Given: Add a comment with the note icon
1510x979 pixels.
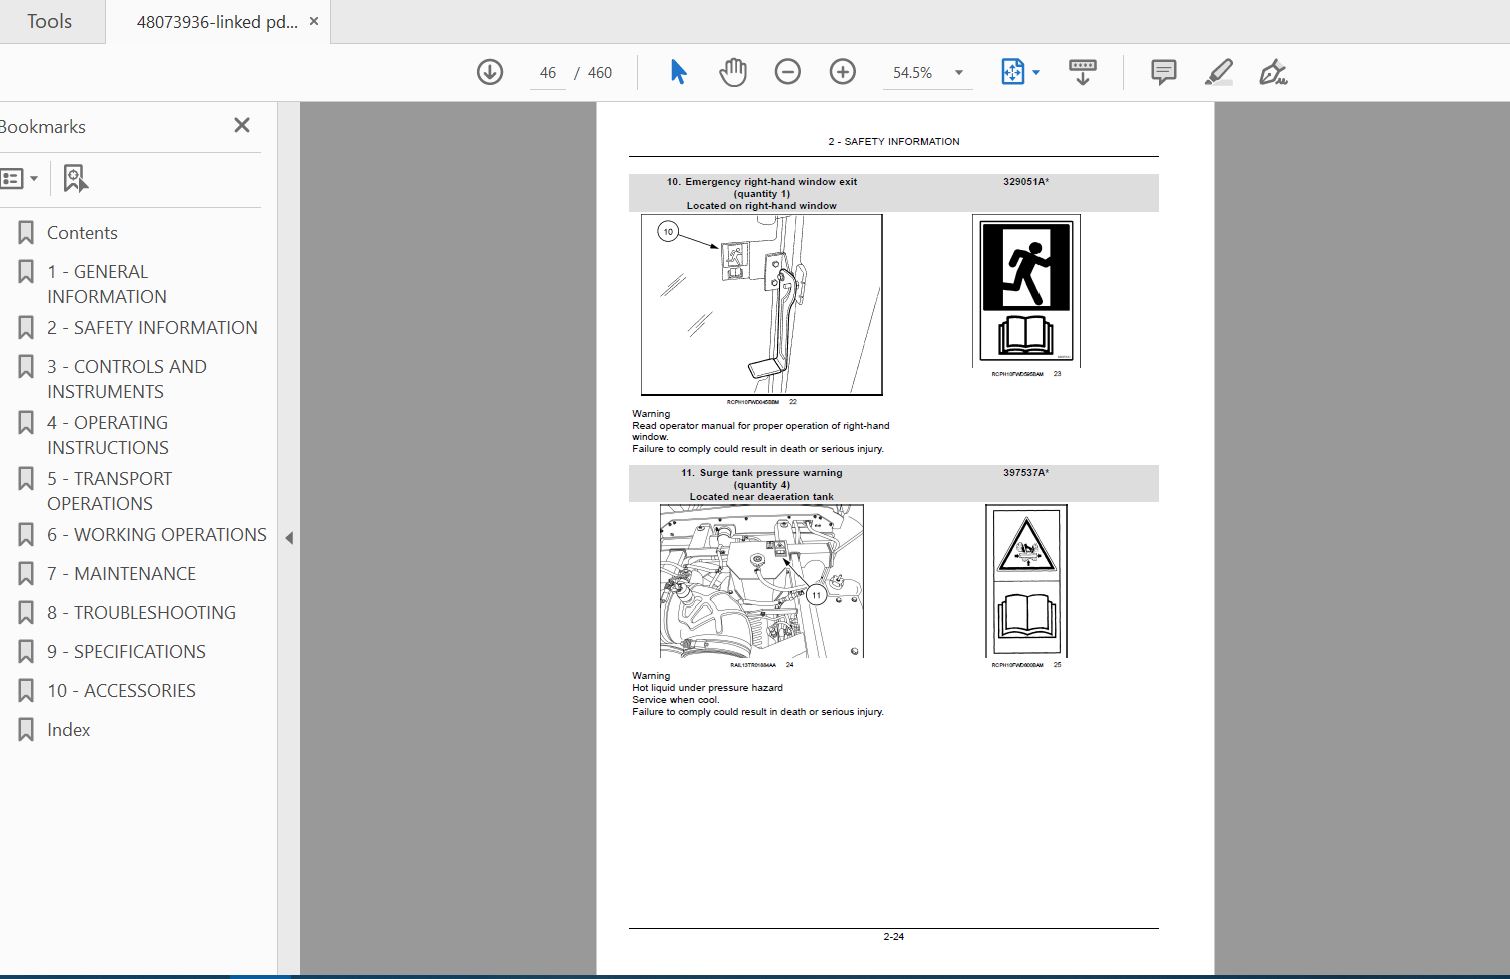Looking at the screenshot, I should pyautogui.click(x=1163, y=72).
